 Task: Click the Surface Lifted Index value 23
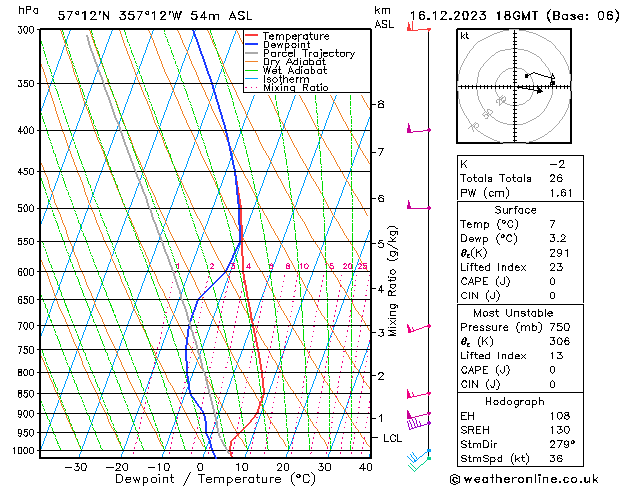point(556,267)
